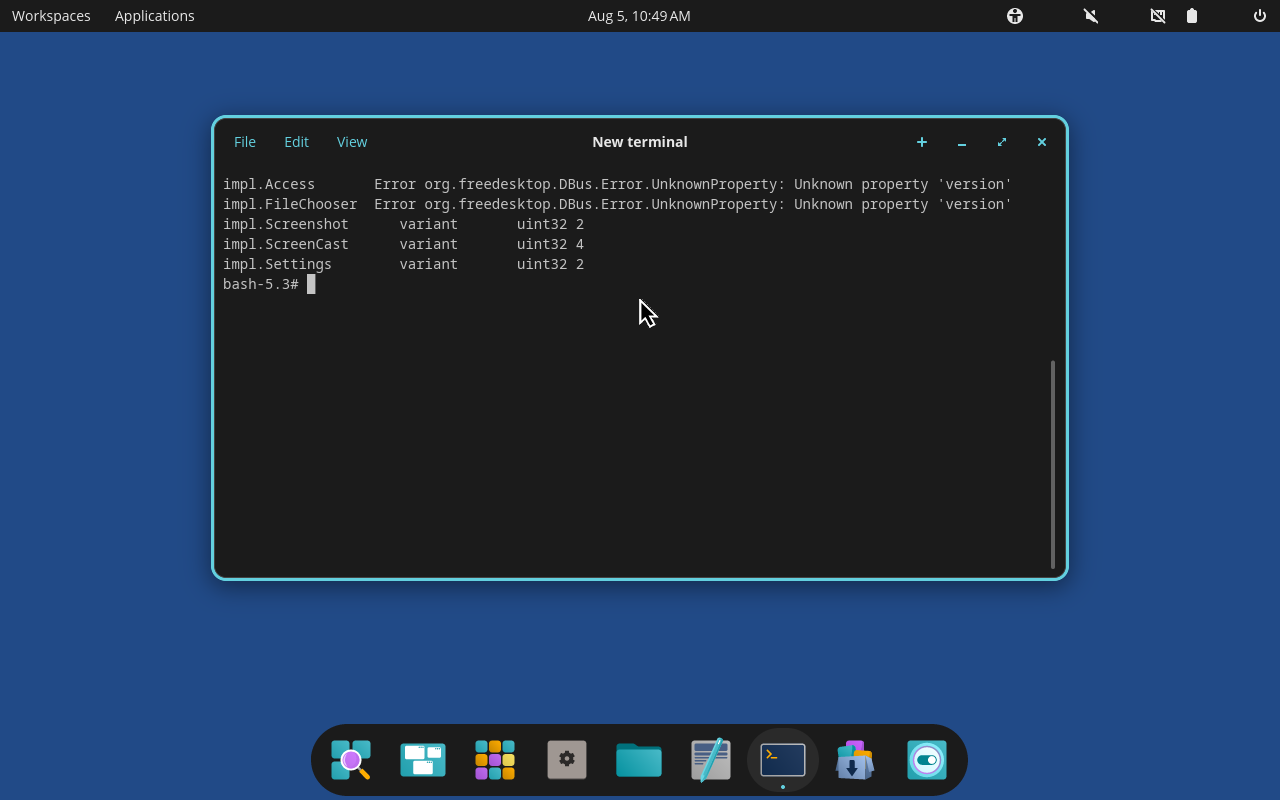Open disconnected network indicator in tray
Image resolution: width=1280 pixels, height=800 pixels.
click(x=1158, y=16)
